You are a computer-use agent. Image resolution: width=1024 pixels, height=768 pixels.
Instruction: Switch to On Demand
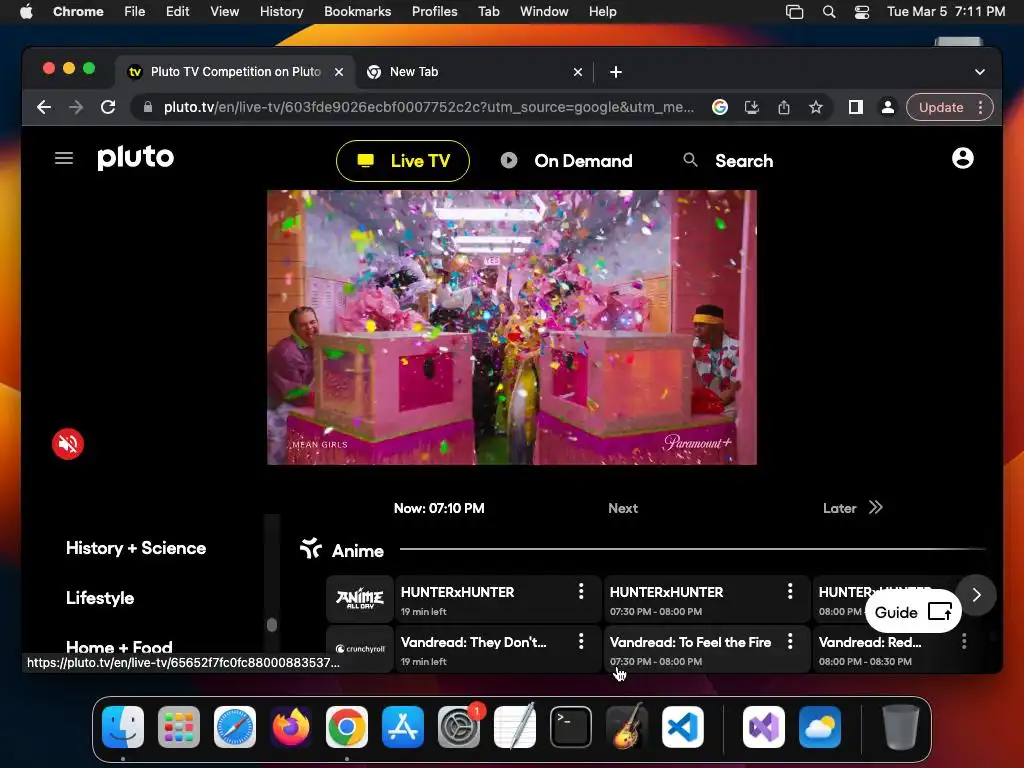[x=566, y=161]
